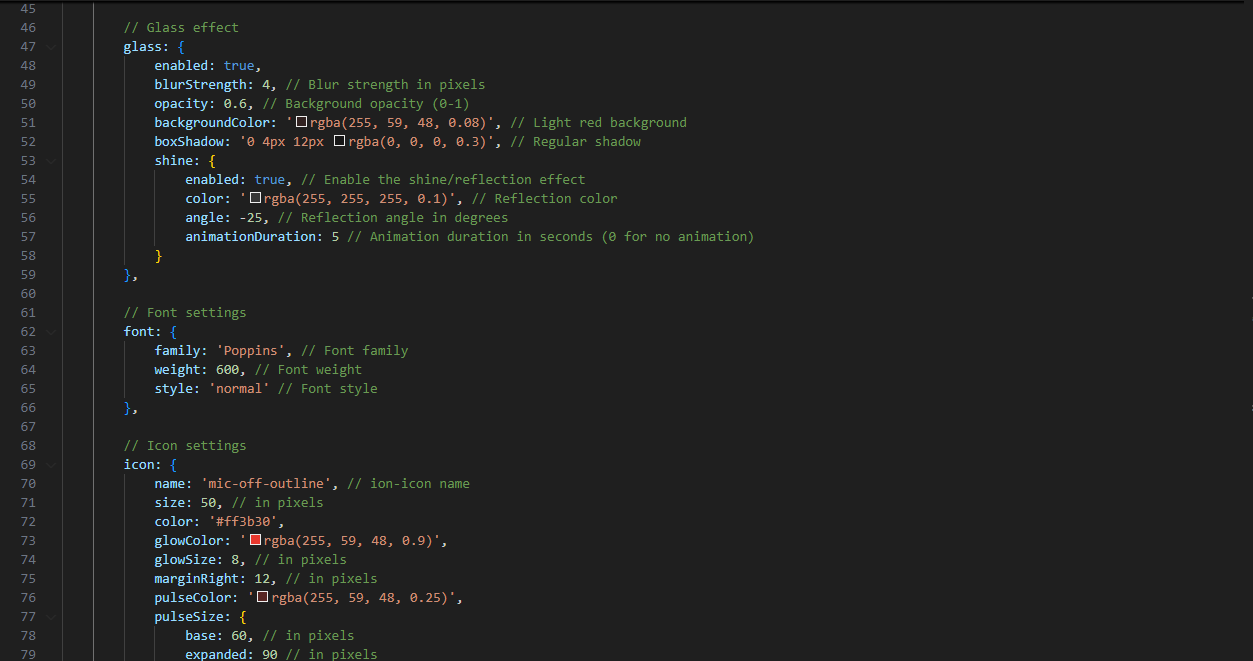
Task: Open pulseColor color swatch
Action: 263,598
